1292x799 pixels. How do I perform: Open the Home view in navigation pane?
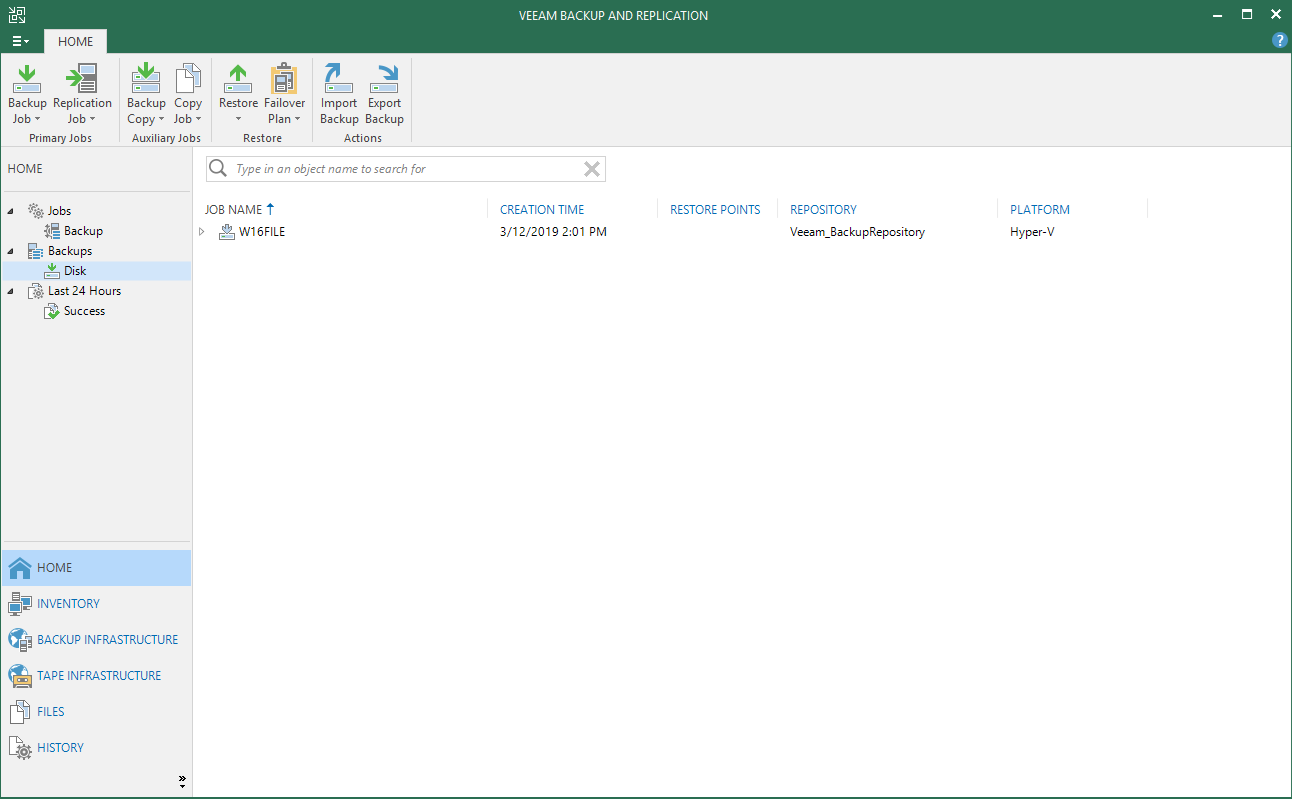pos(96,568)
